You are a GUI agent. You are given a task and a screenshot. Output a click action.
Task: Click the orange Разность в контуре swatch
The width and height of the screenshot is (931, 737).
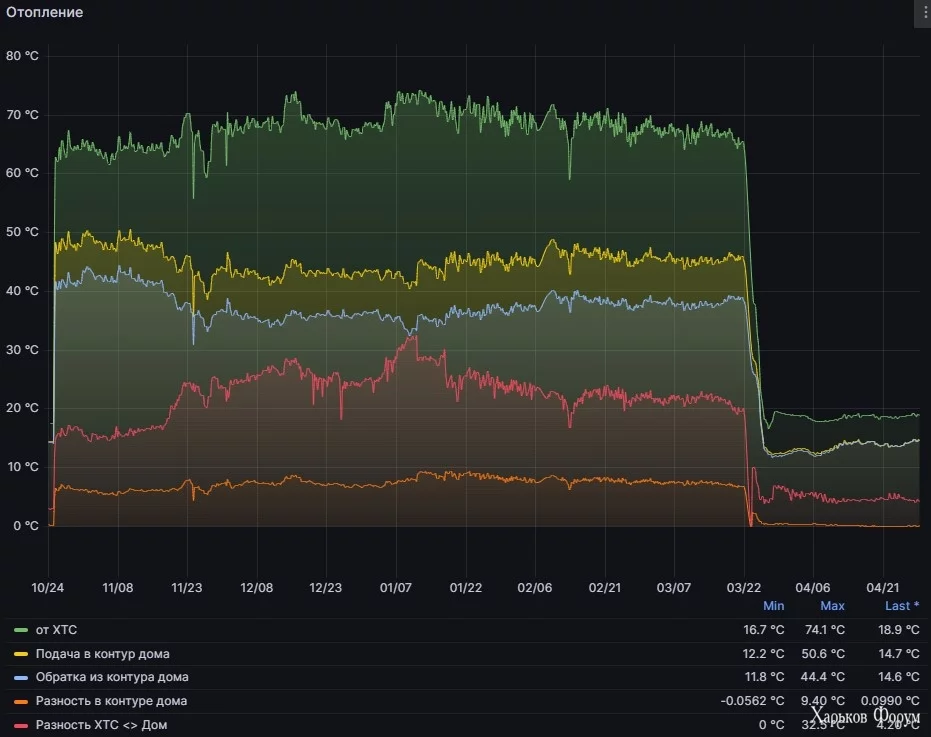(21, 701)
